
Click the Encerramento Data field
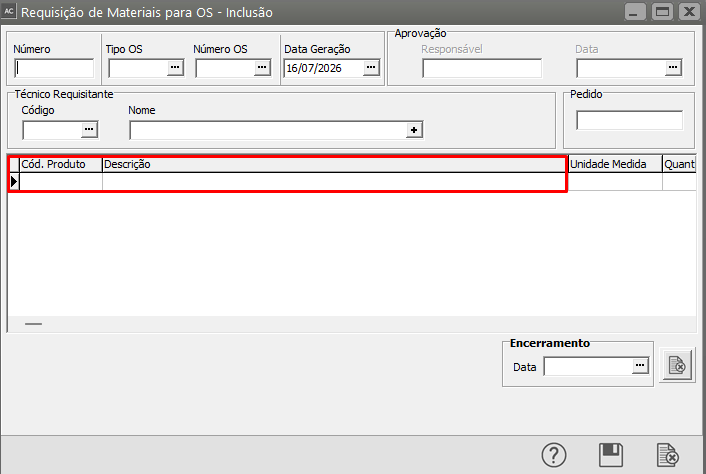pos(588,366)
